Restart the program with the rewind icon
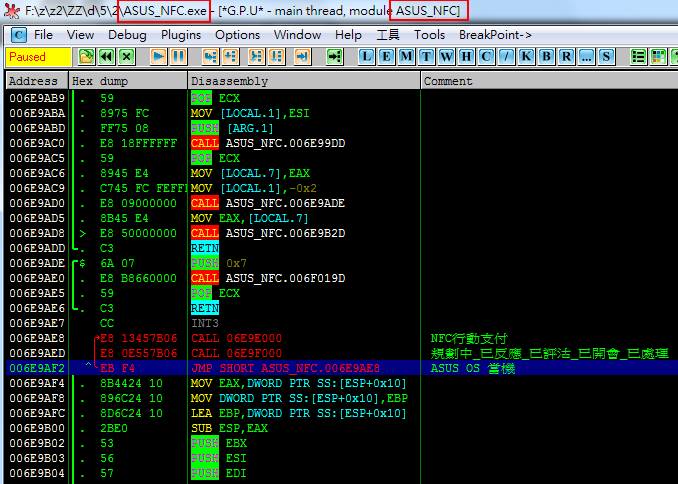The height and width of the screenshot is (484, 678). point(106,57)
